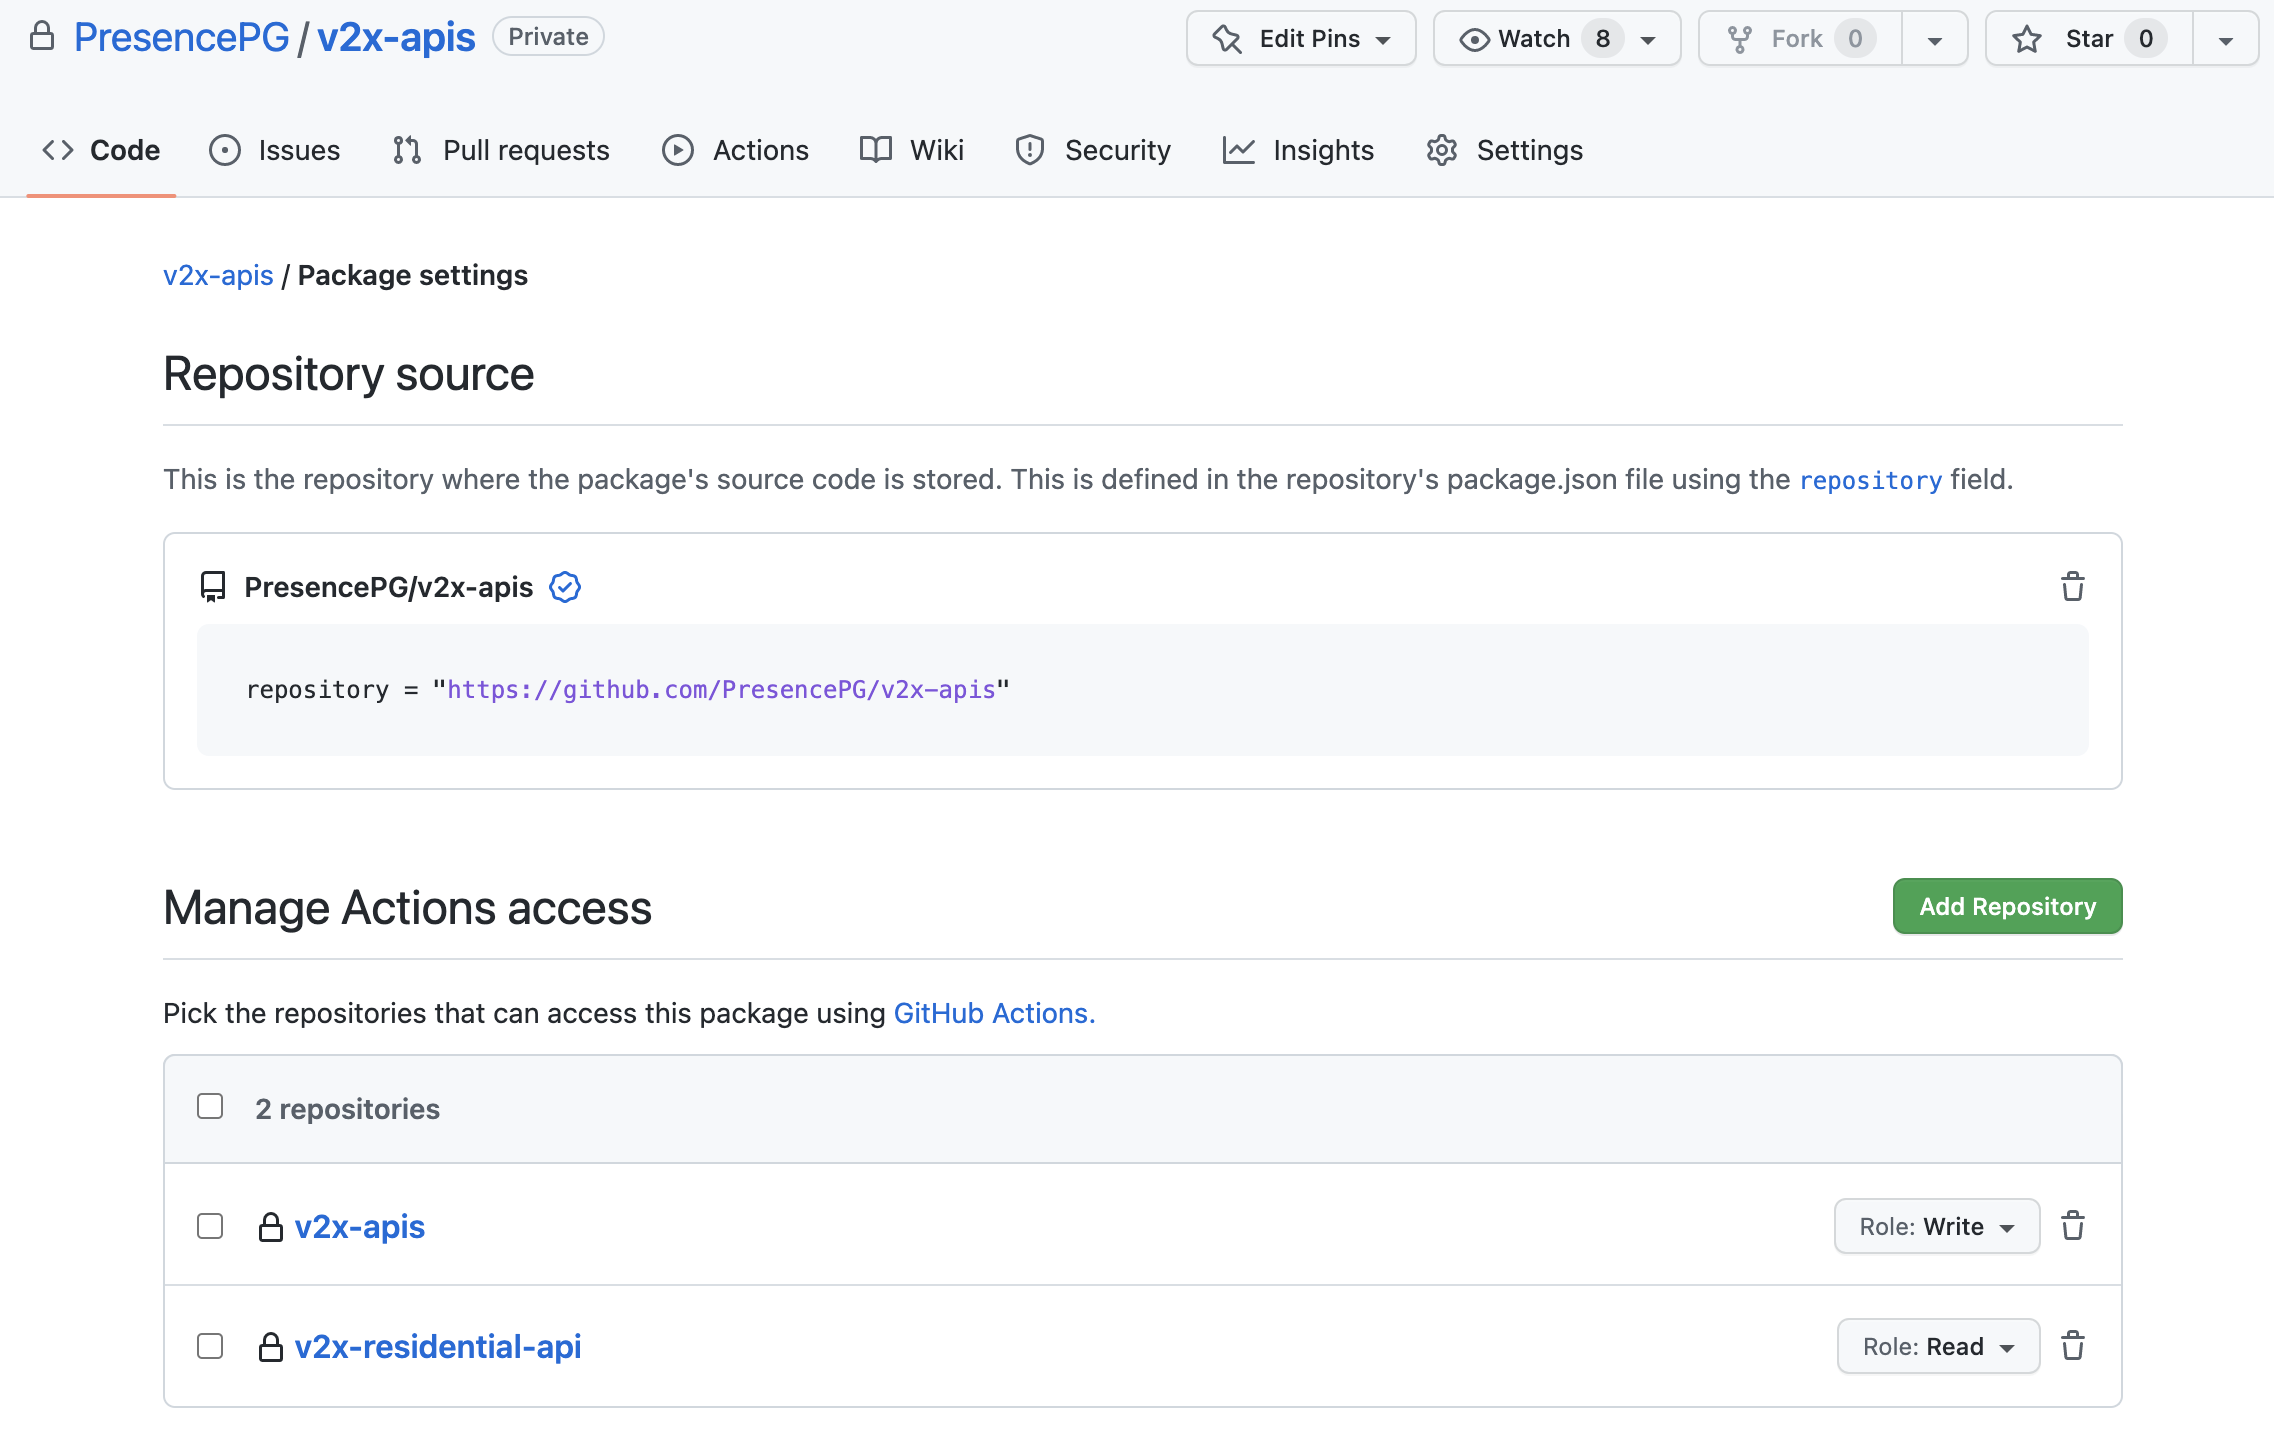Click the PresencePG/v2x-apis source name
2274x1450 pixels.
point(389,587)
